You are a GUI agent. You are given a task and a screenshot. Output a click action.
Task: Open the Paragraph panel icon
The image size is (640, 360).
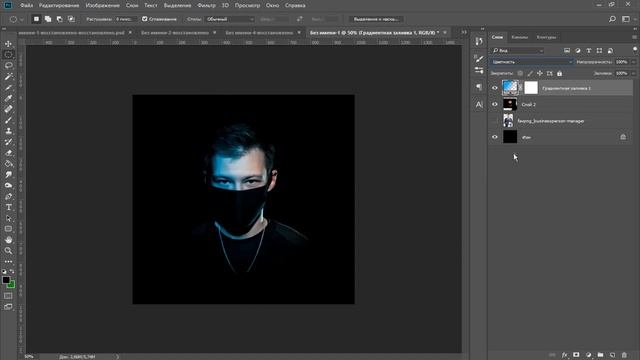[479, 87]
